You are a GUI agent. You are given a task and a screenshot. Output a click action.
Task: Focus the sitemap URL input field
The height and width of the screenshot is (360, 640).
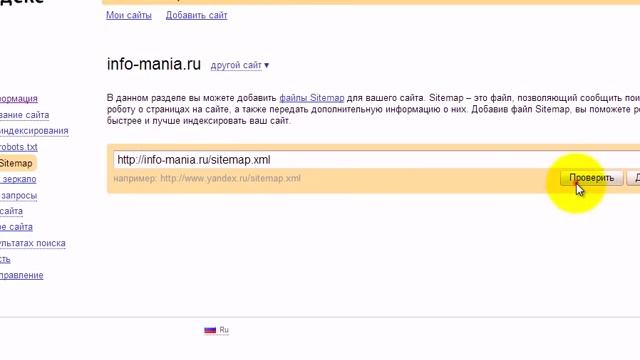click(376, 160)
